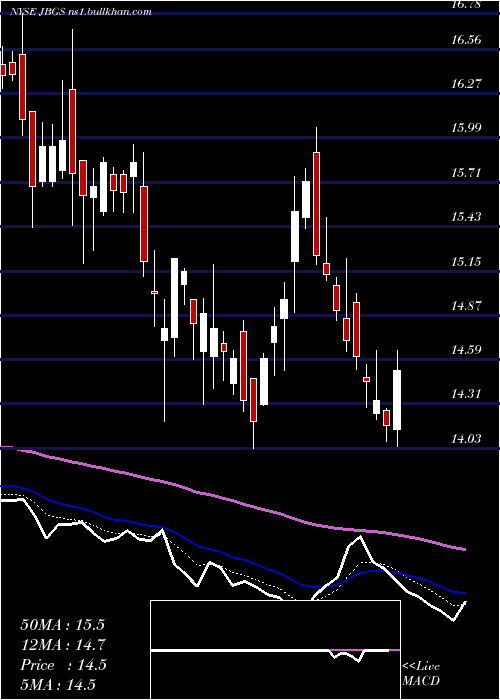
Task: Click the last white candlestick on the chart
Action: [x=397, y=400]
